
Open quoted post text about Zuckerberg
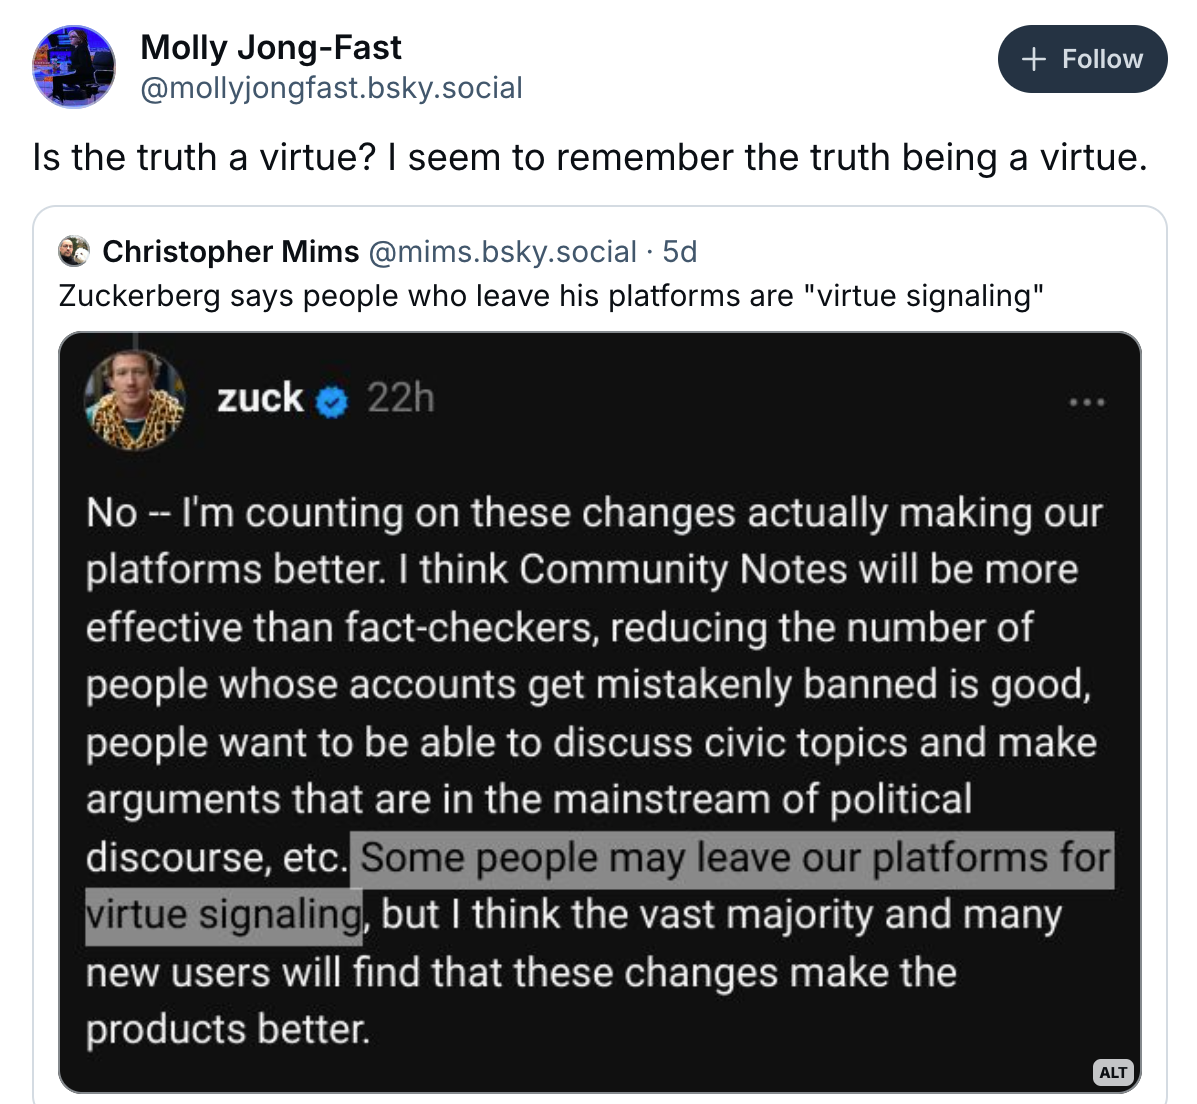pos(551,296)
